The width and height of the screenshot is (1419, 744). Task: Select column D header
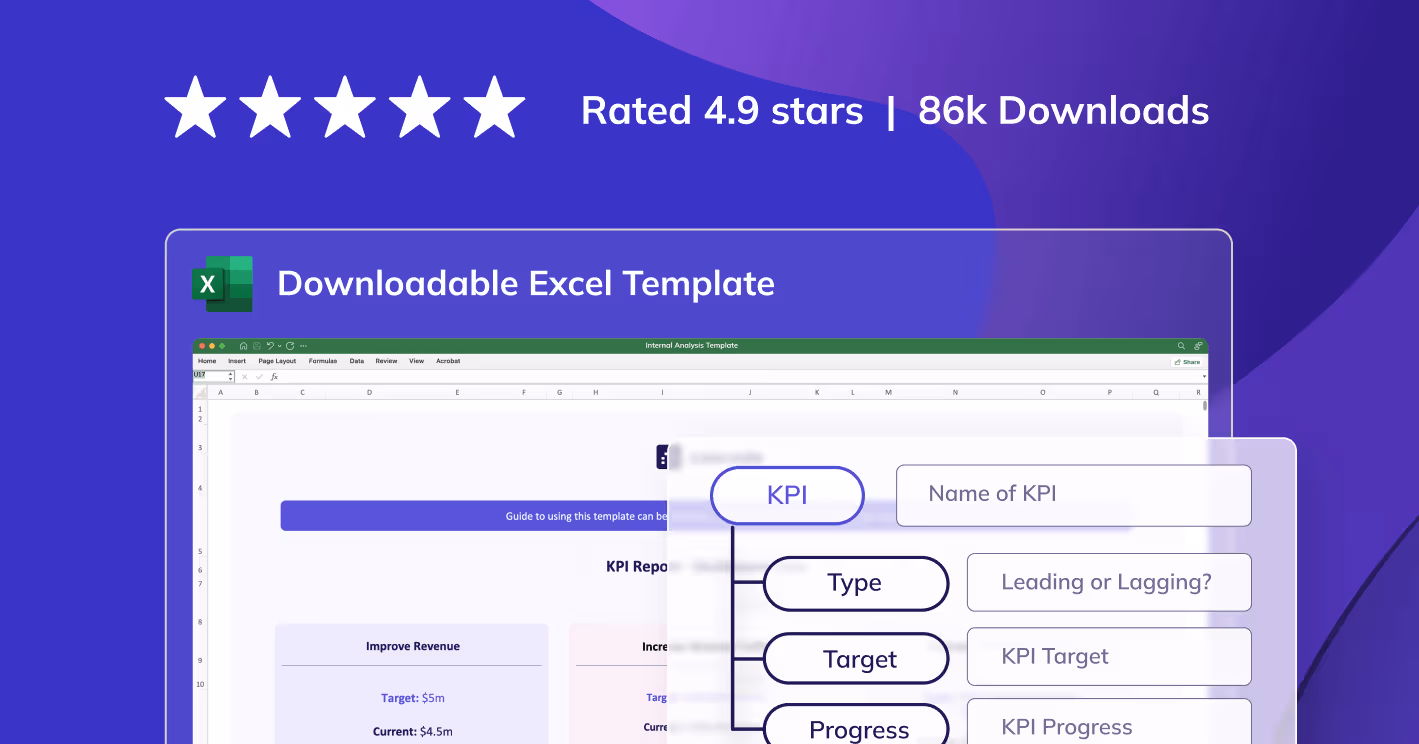click(369, 393)
